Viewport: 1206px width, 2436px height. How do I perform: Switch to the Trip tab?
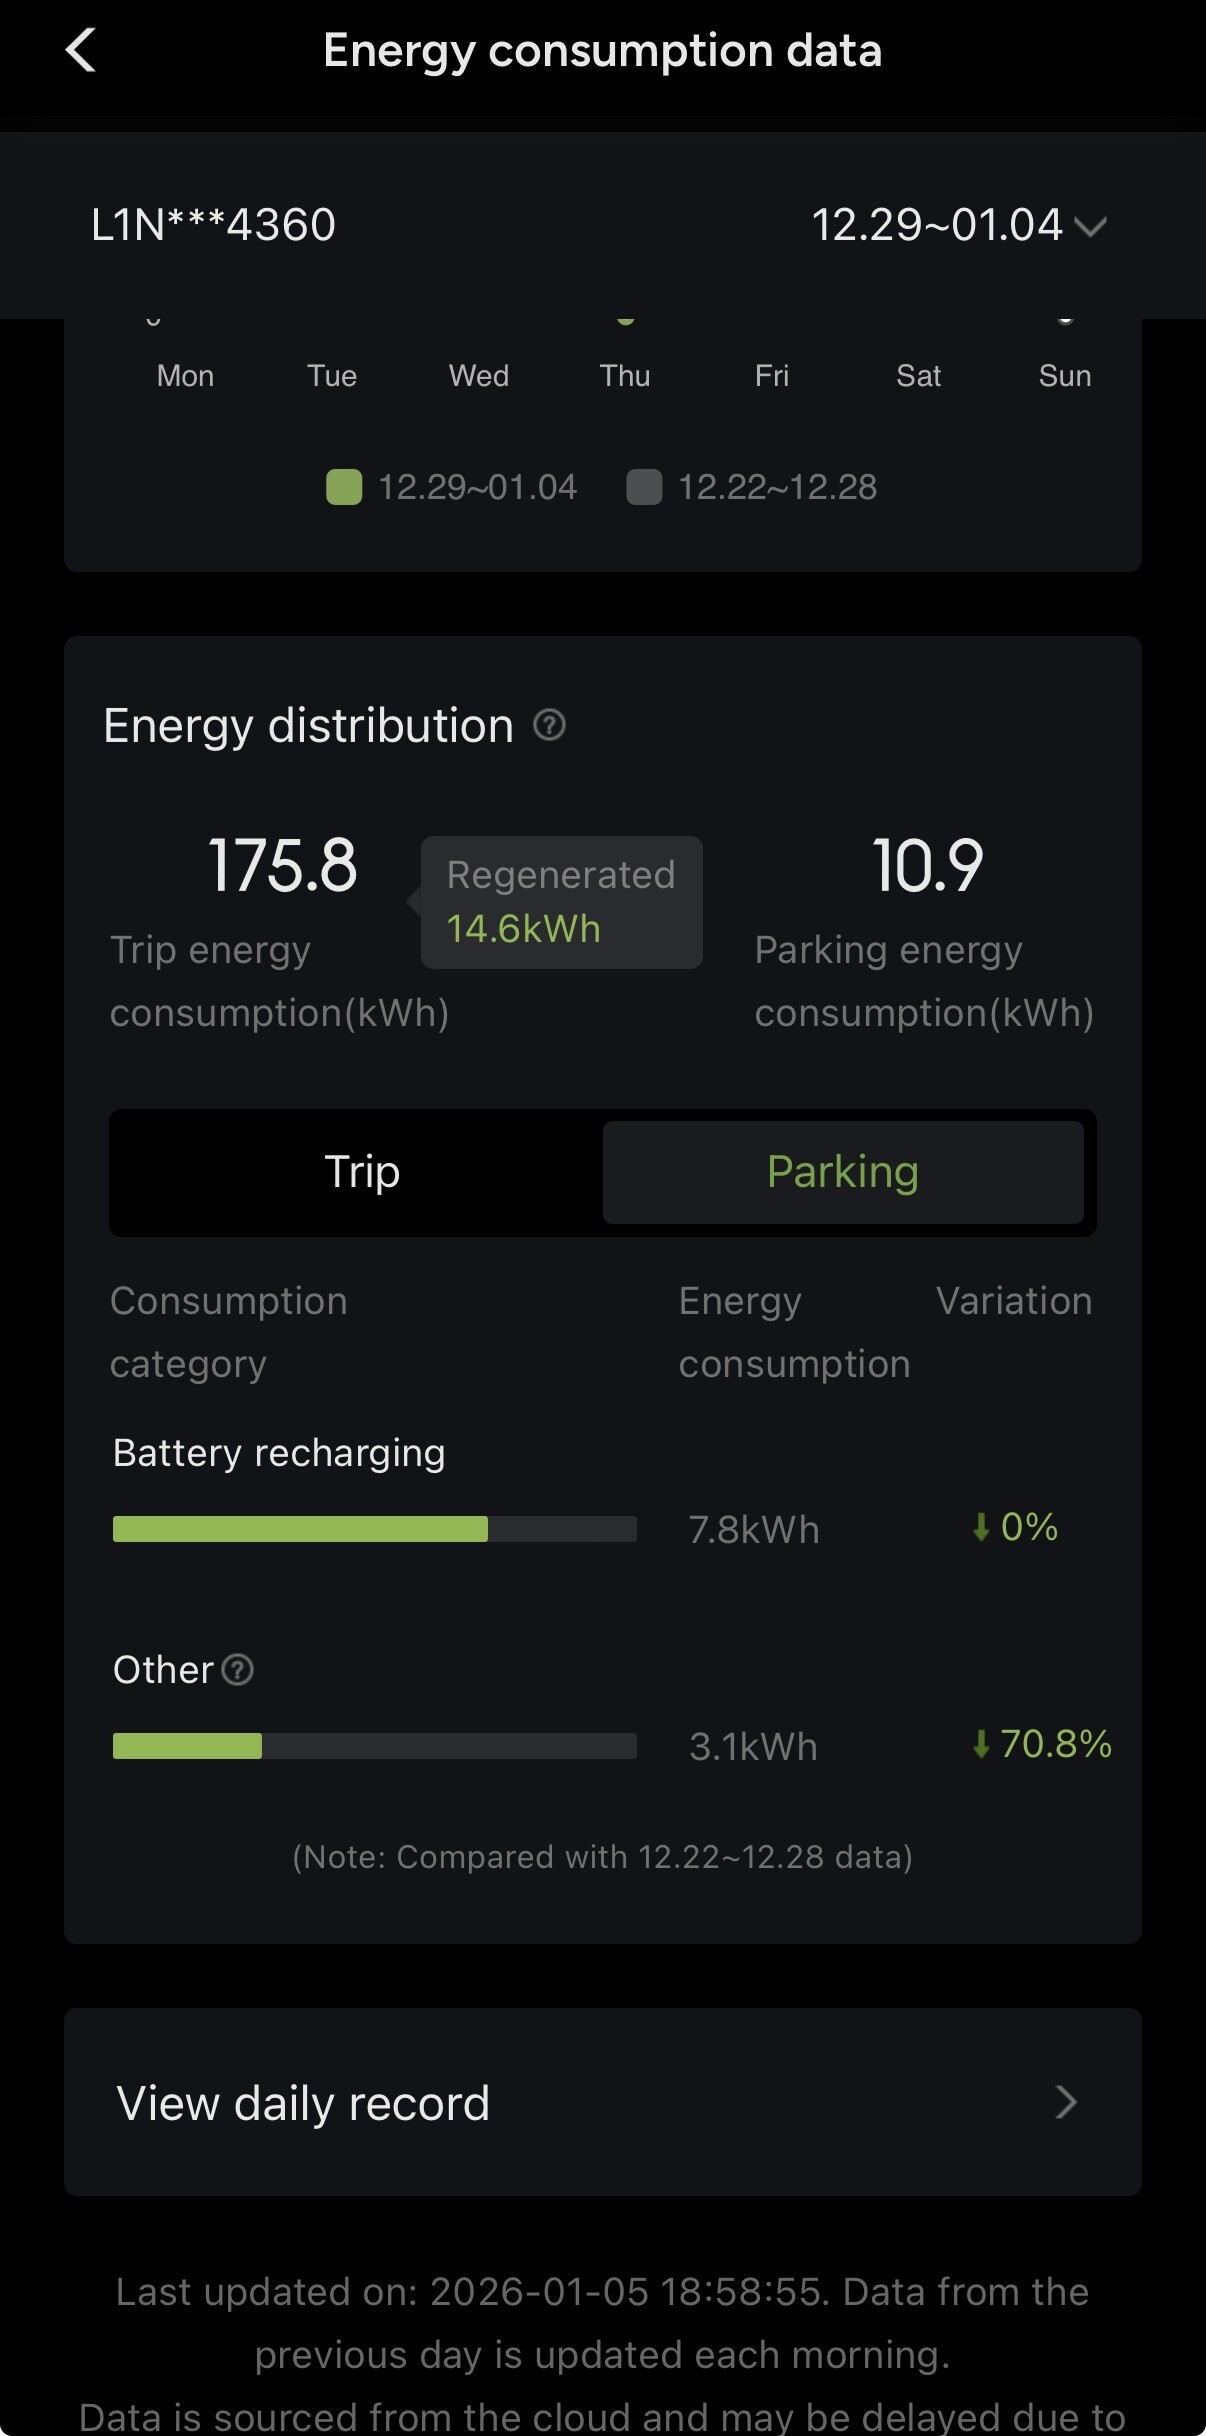click(361, 1172)
